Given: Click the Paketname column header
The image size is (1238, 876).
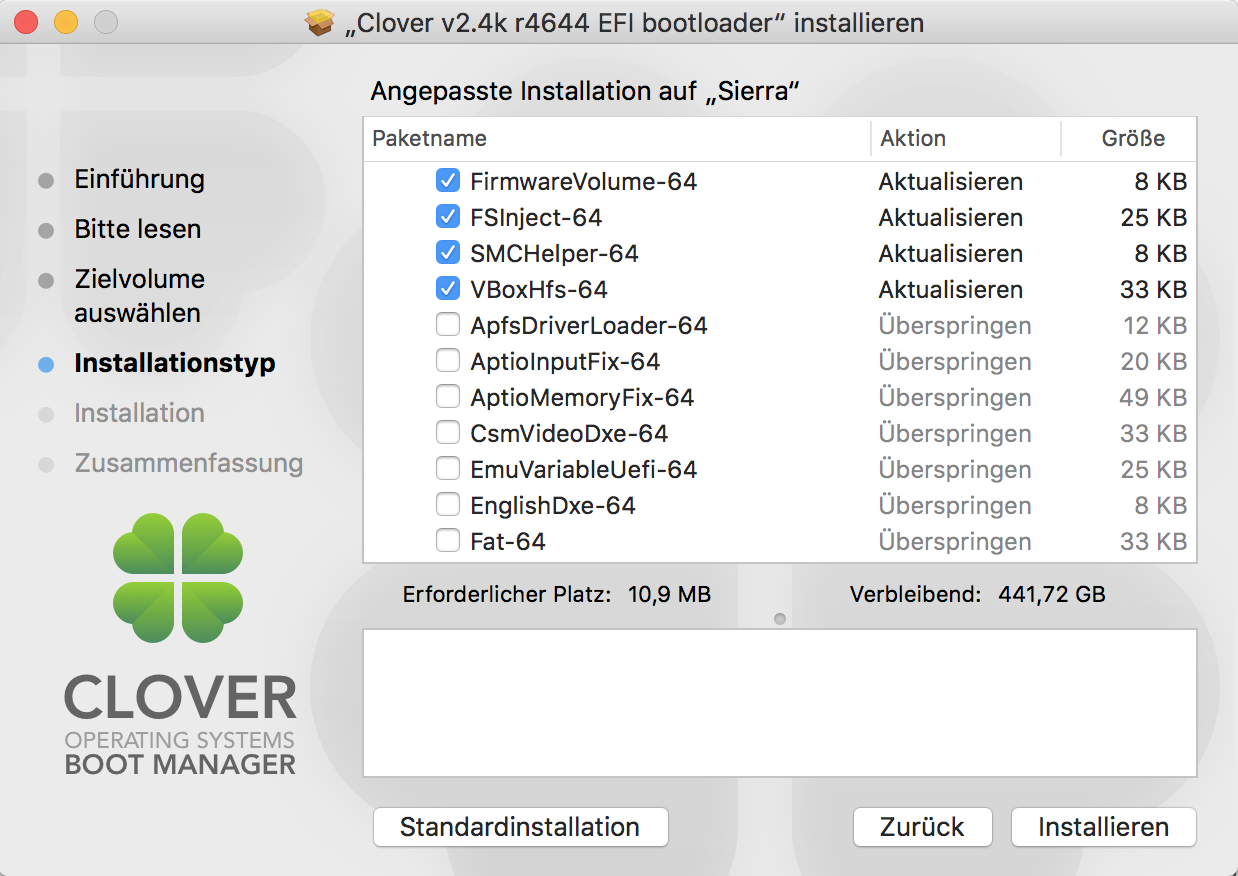Looking at the screenshot, I should (617, 138).
